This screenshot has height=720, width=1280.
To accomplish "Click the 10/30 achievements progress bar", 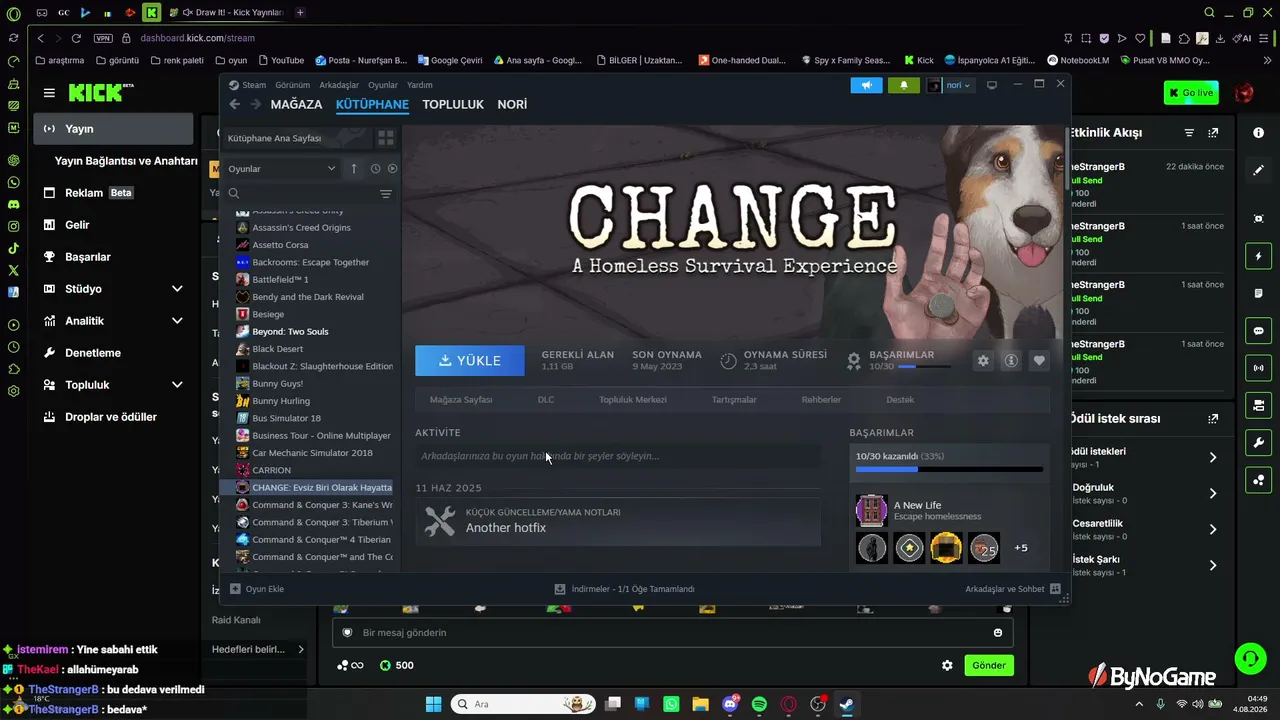I will (949, 469).
